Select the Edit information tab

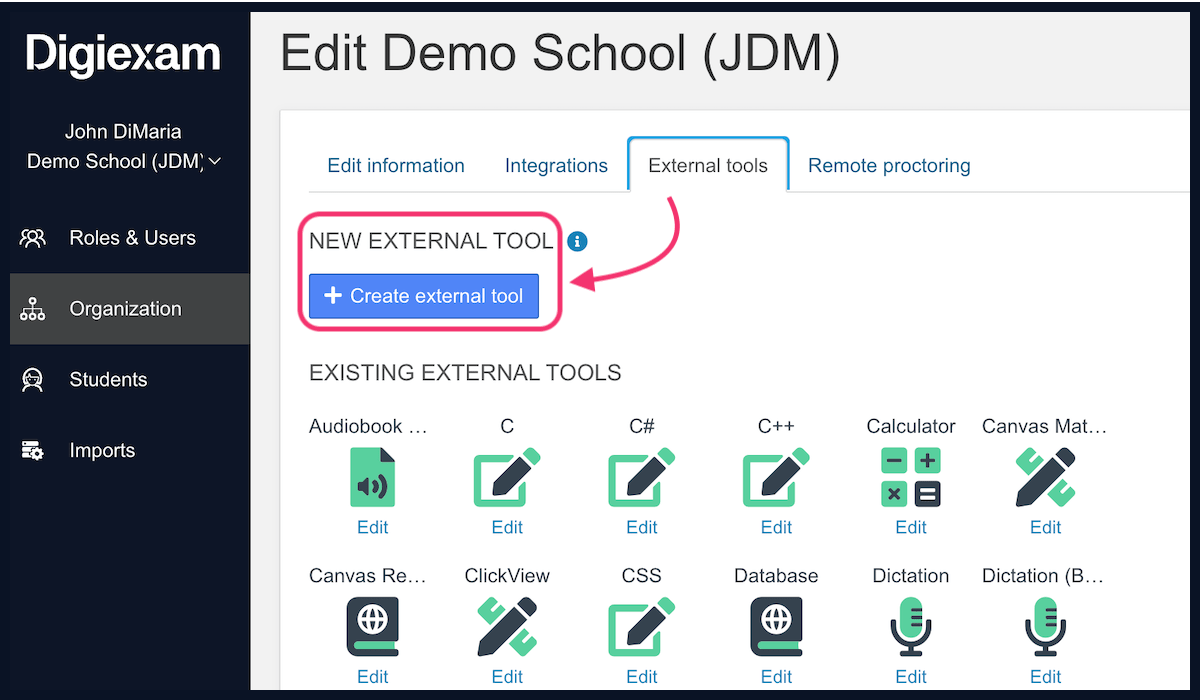[396, 165]
